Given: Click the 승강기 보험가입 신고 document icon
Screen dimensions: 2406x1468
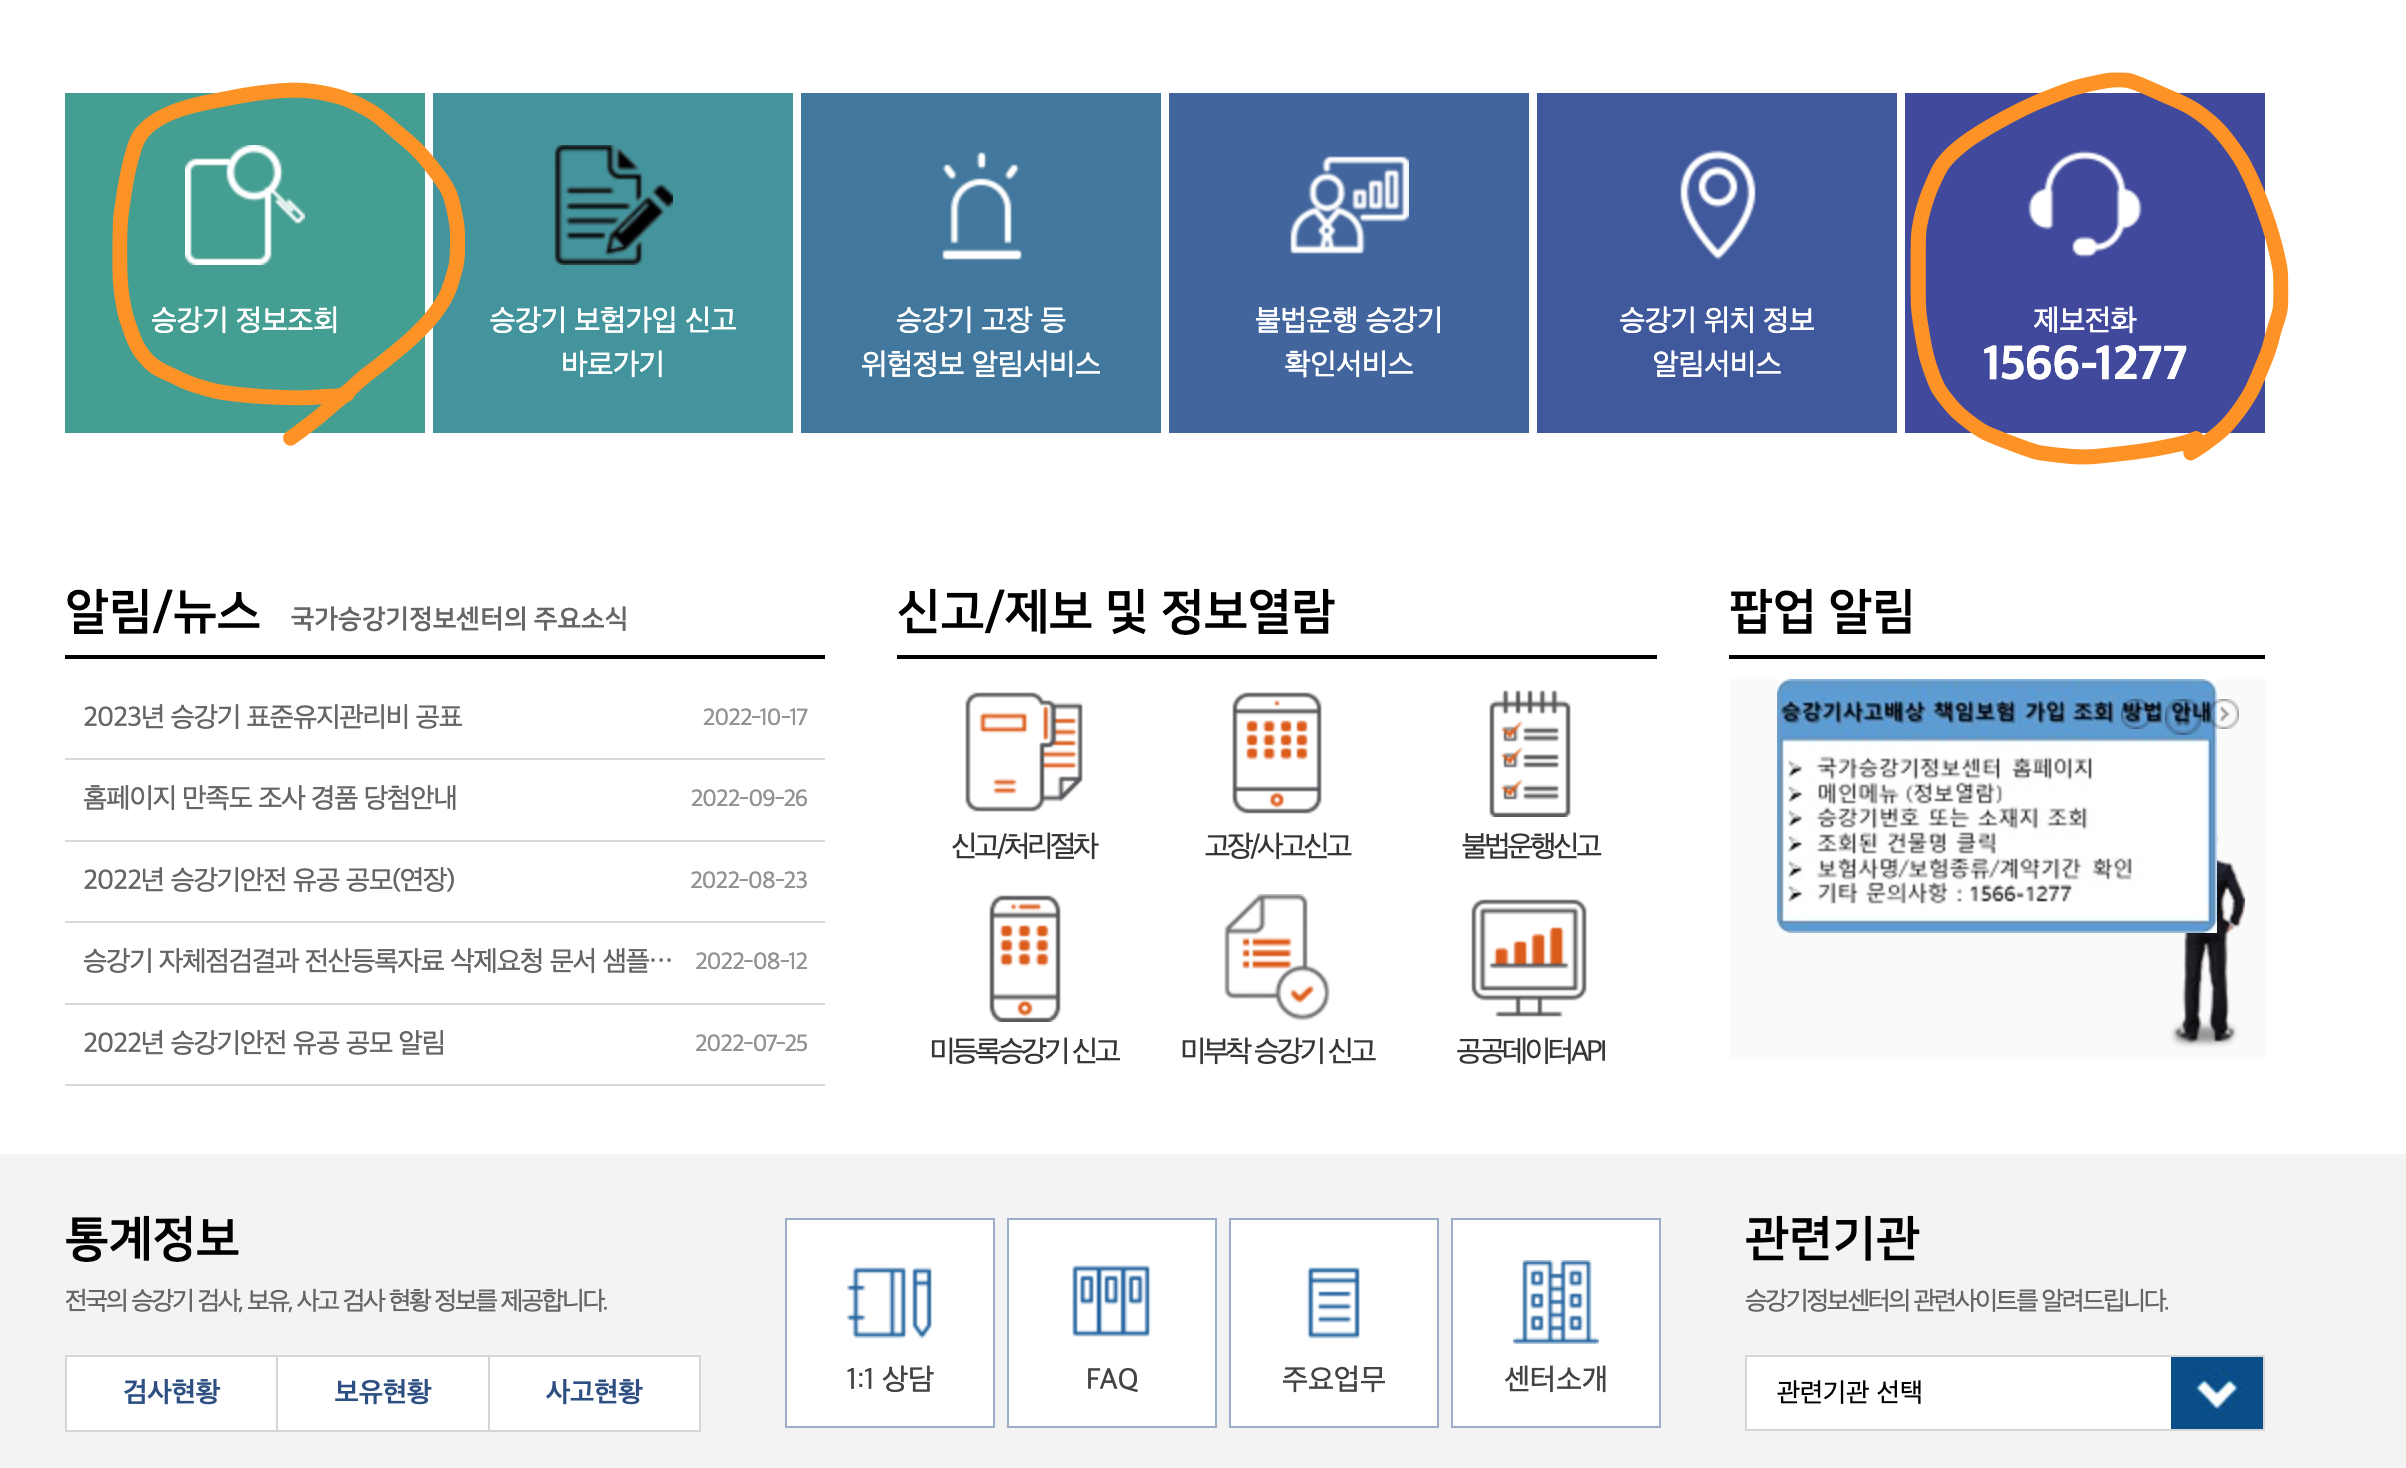Looking at the screenshot, I should [612, 205].
